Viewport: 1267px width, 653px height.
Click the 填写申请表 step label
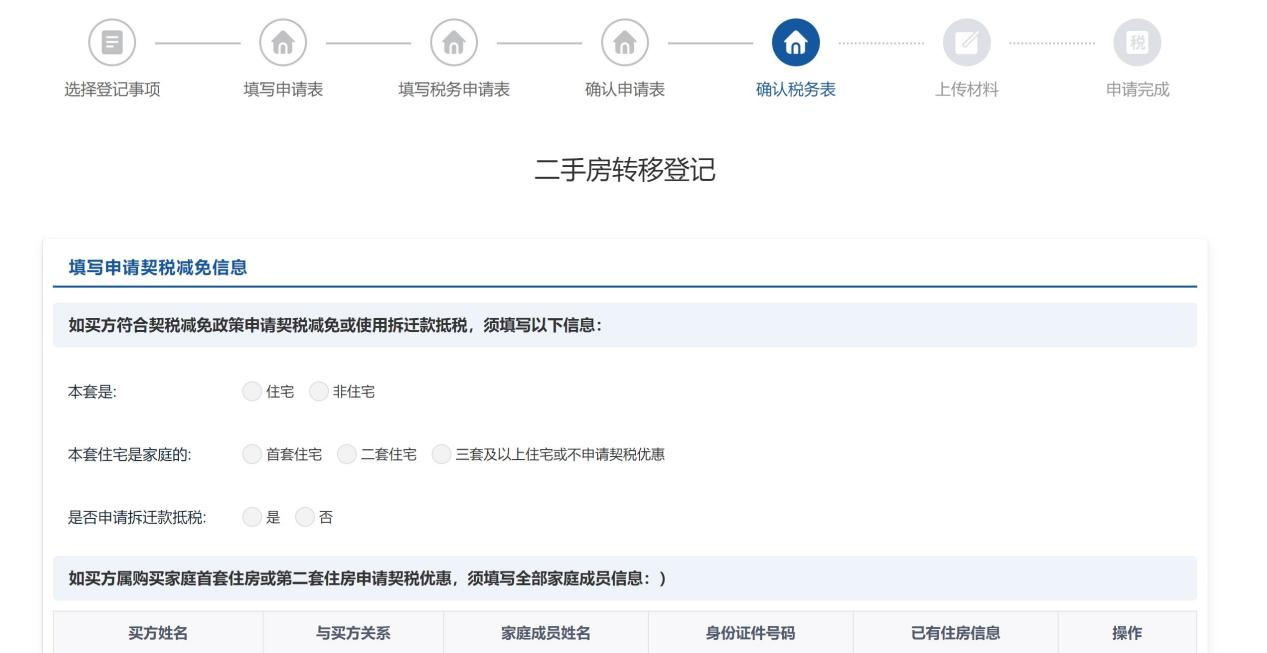pyautogui.click(x=282, y=90)
